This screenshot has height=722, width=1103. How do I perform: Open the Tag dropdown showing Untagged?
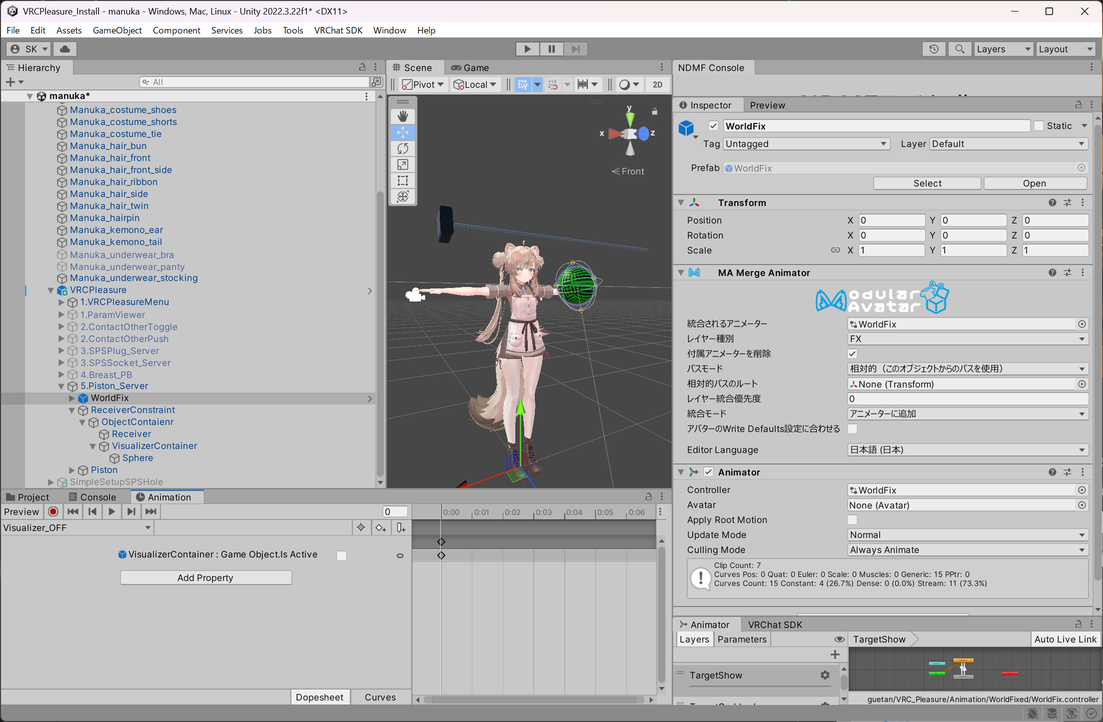click(806, 144)
